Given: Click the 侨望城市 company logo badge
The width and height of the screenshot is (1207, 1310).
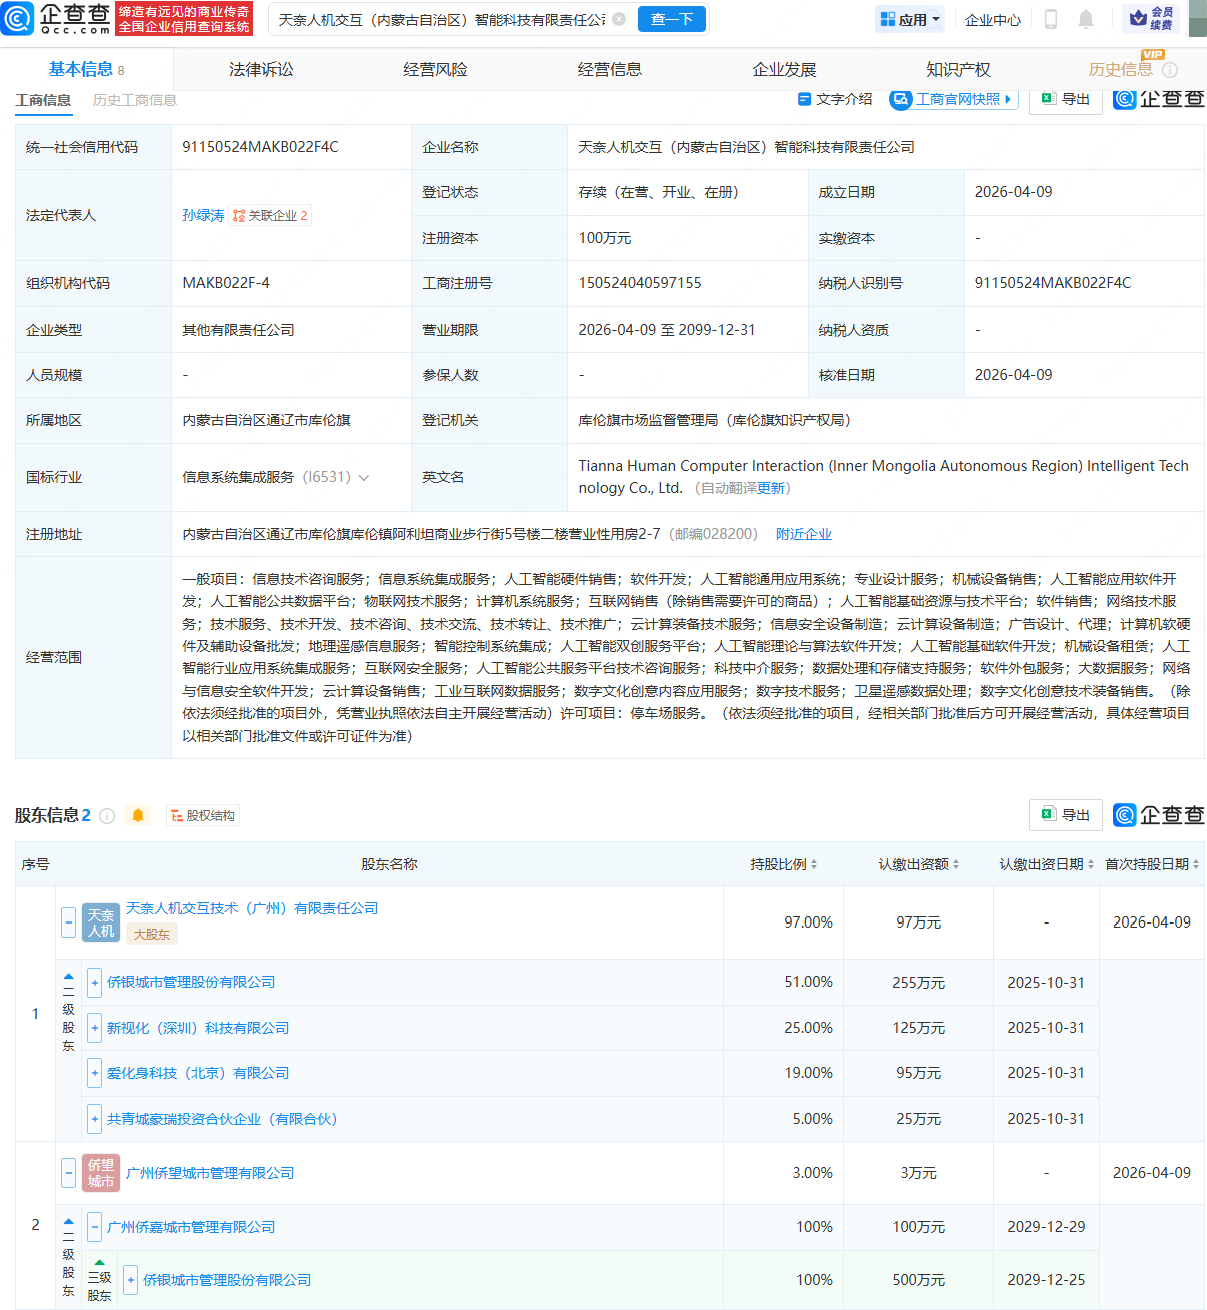Looking at the screenshot, I should (x=101, y=1173).
